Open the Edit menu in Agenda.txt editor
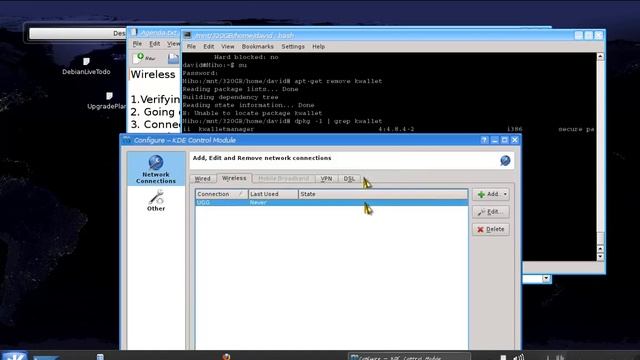Screen dimensions: 640x360 tap(154, 44)
